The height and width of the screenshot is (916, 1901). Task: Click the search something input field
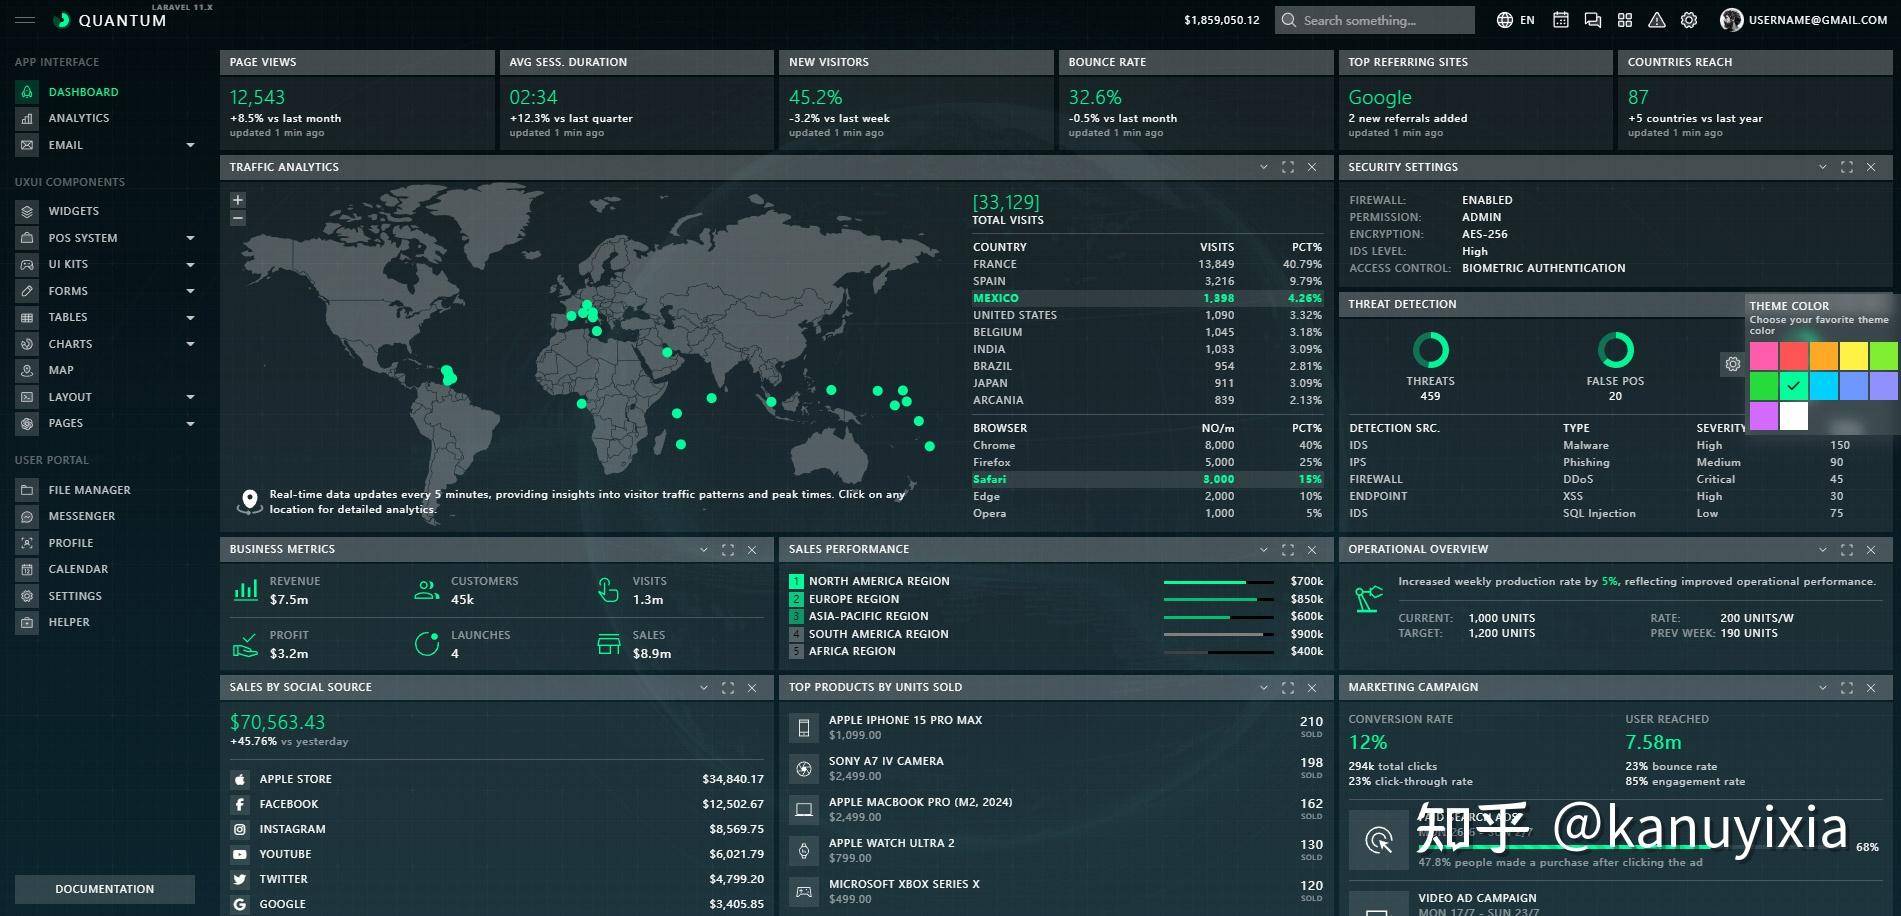pos(1374,20)
